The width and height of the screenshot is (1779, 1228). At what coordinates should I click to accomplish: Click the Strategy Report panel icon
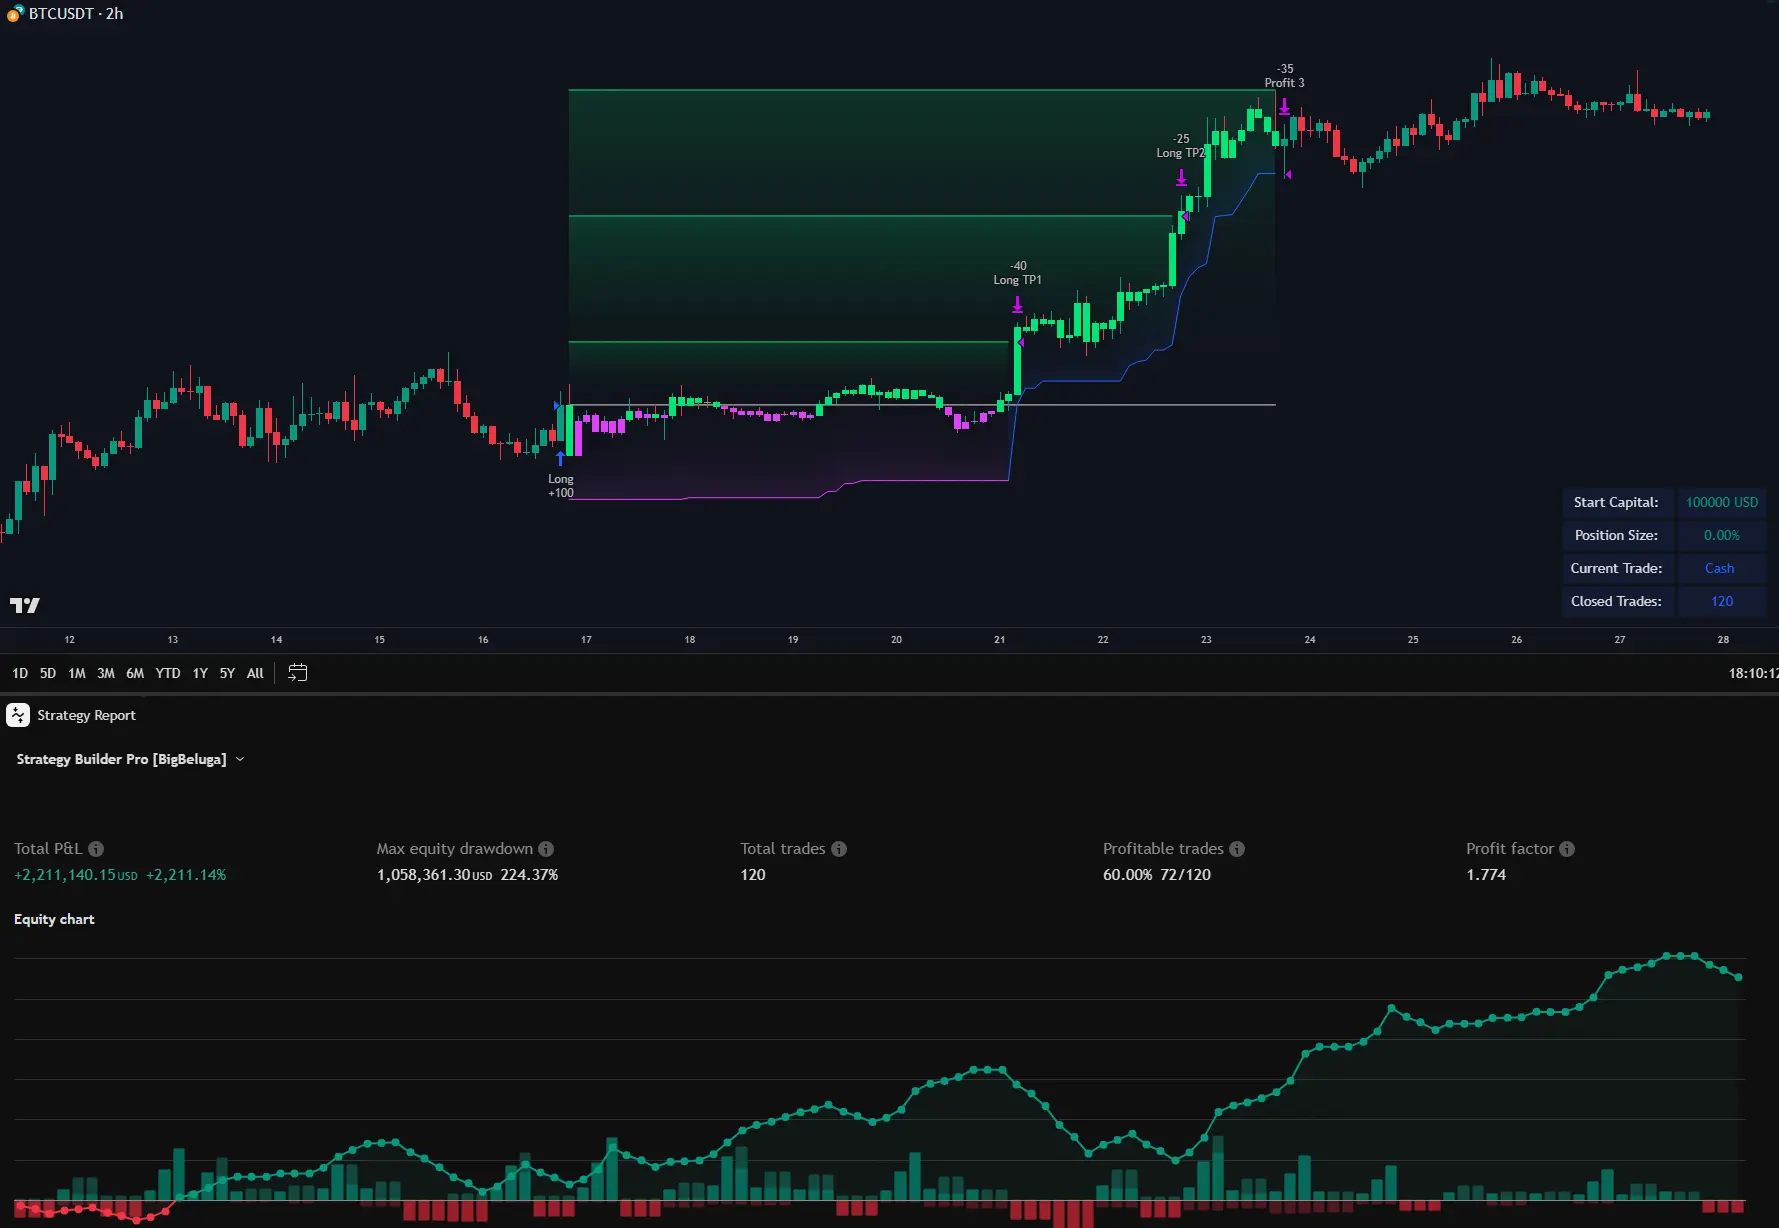(18, 715)
